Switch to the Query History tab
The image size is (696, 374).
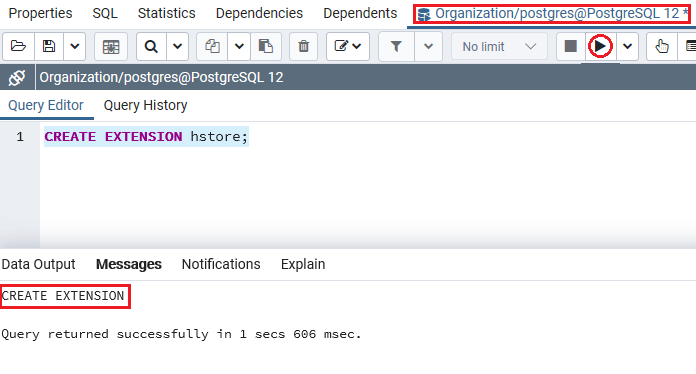(146, 106)
